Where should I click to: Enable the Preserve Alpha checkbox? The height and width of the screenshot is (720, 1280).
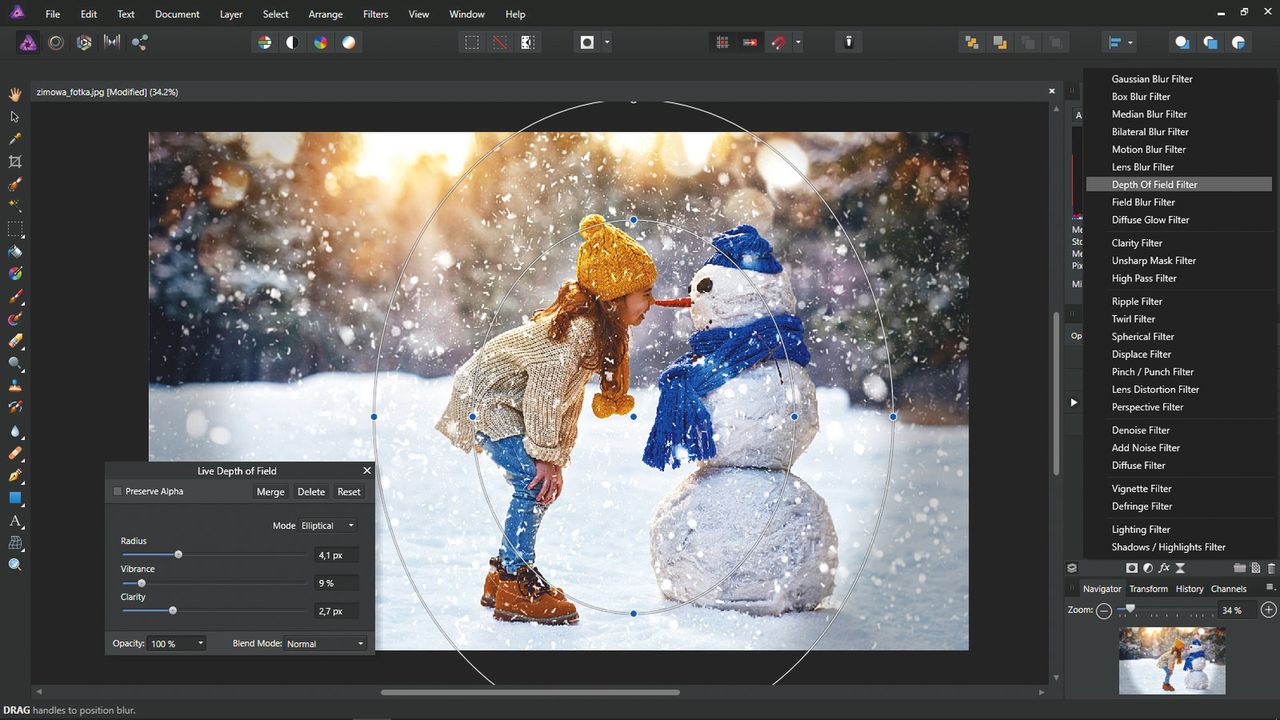118,492
